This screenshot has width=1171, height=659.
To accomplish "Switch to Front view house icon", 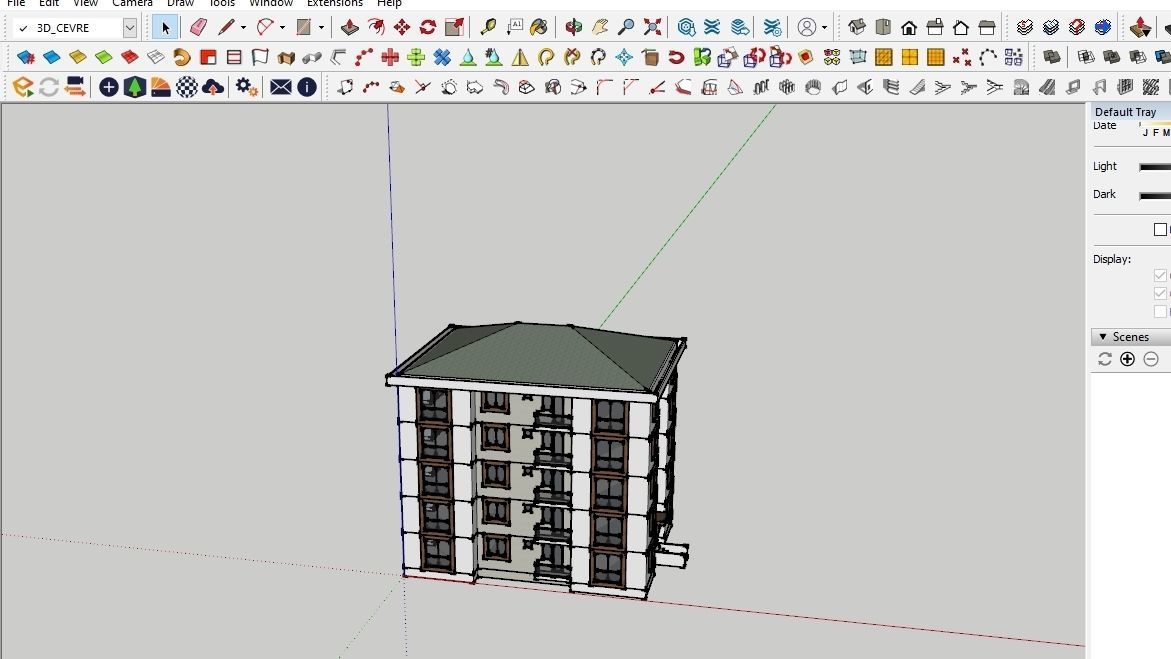I will [909, 28].
